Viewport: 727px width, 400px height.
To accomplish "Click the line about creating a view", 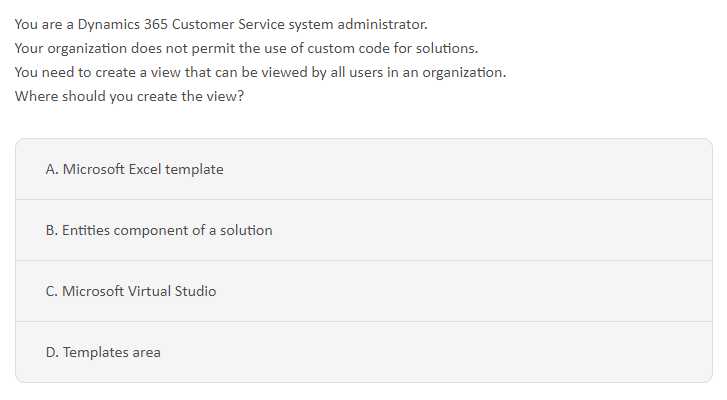I will point(261,72).
